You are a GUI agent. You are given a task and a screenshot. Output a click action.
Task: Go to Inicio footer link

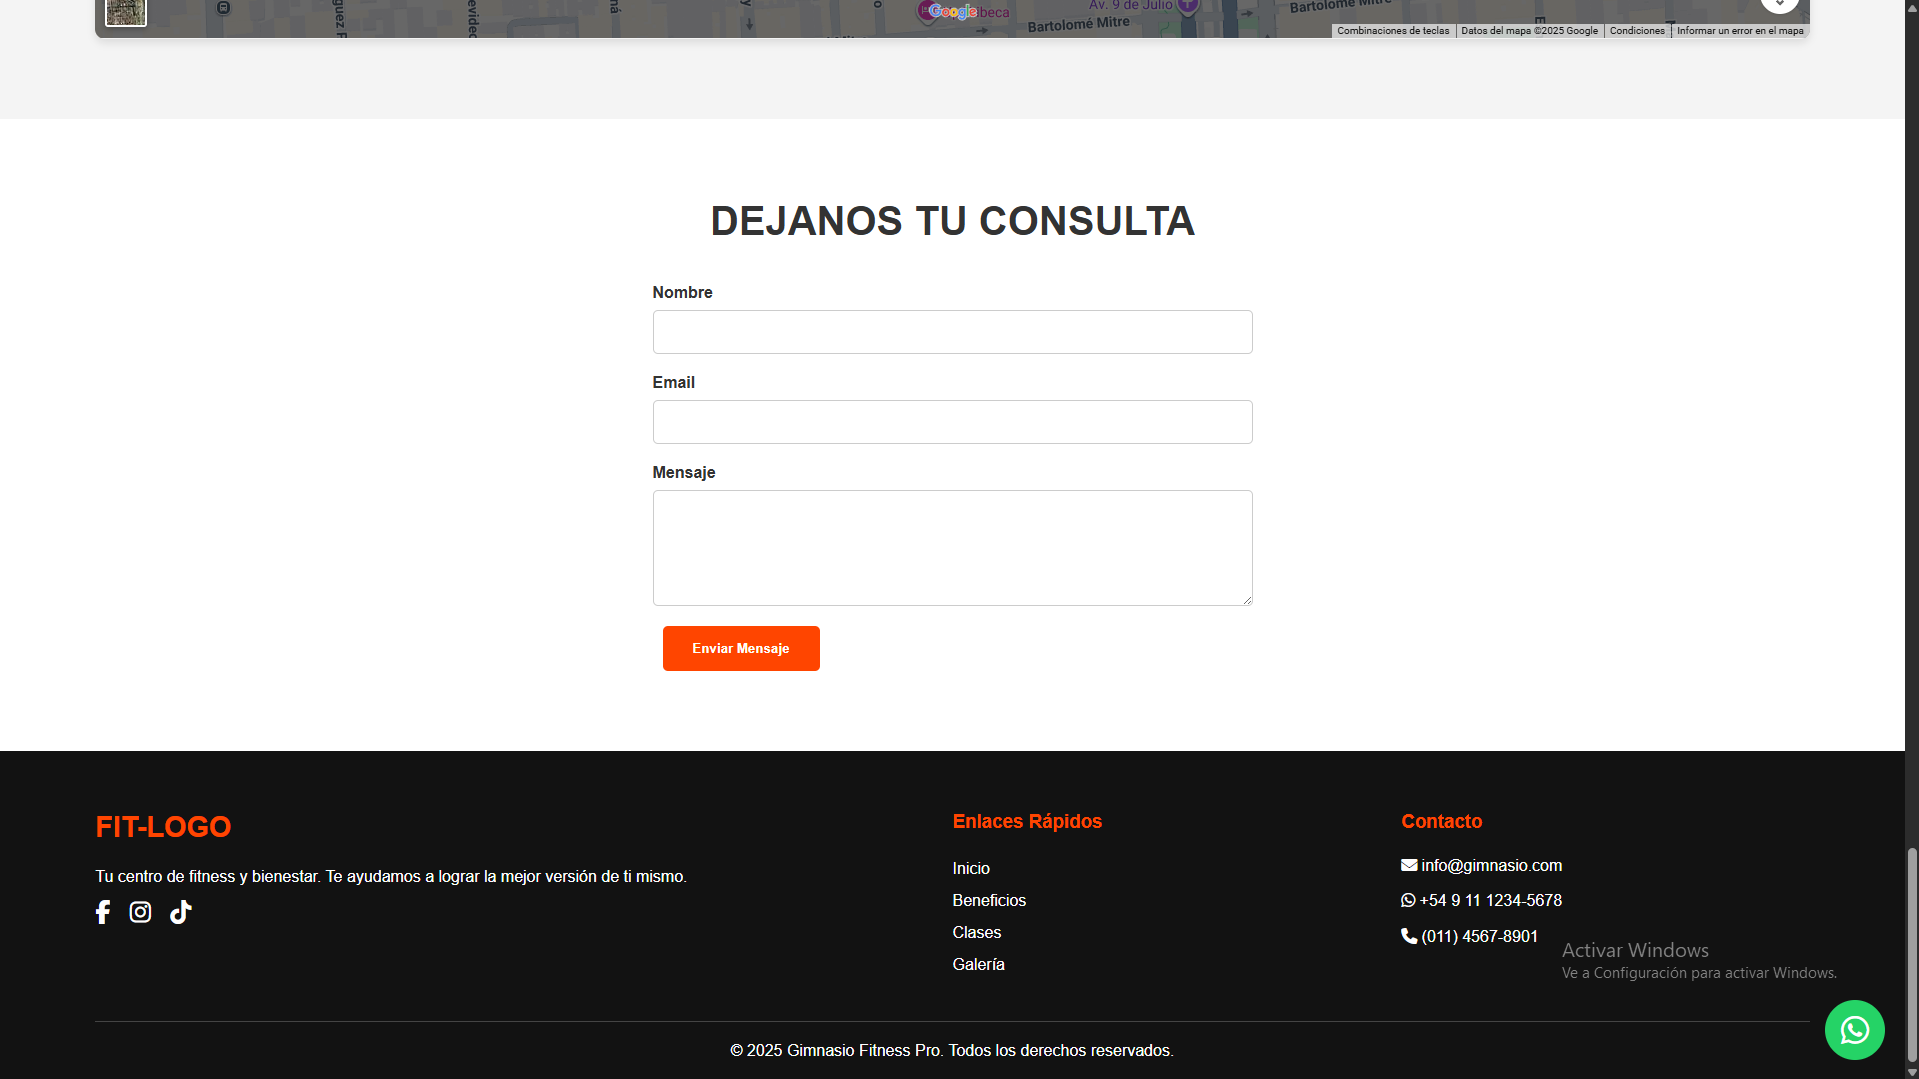point(971,868)
